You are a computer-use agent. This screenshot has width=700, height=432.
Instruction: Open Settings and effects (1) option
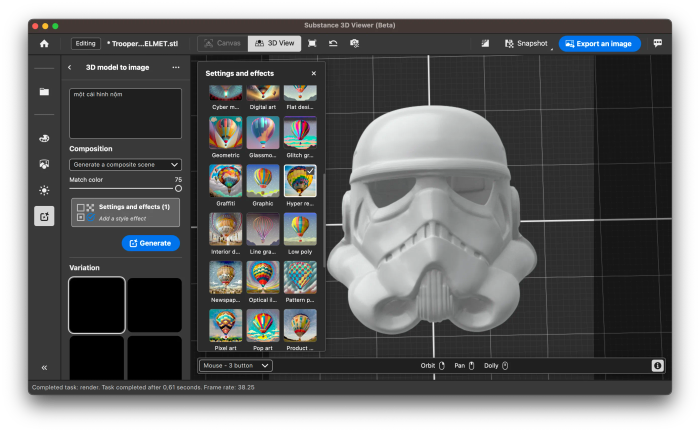(x=125, y=212)
